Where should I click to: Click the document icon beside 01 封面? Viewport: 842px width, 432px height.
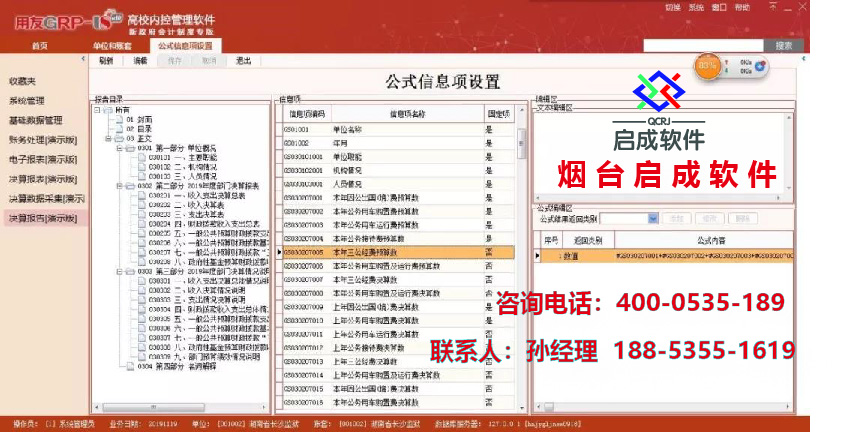click(x=119, y=119)
